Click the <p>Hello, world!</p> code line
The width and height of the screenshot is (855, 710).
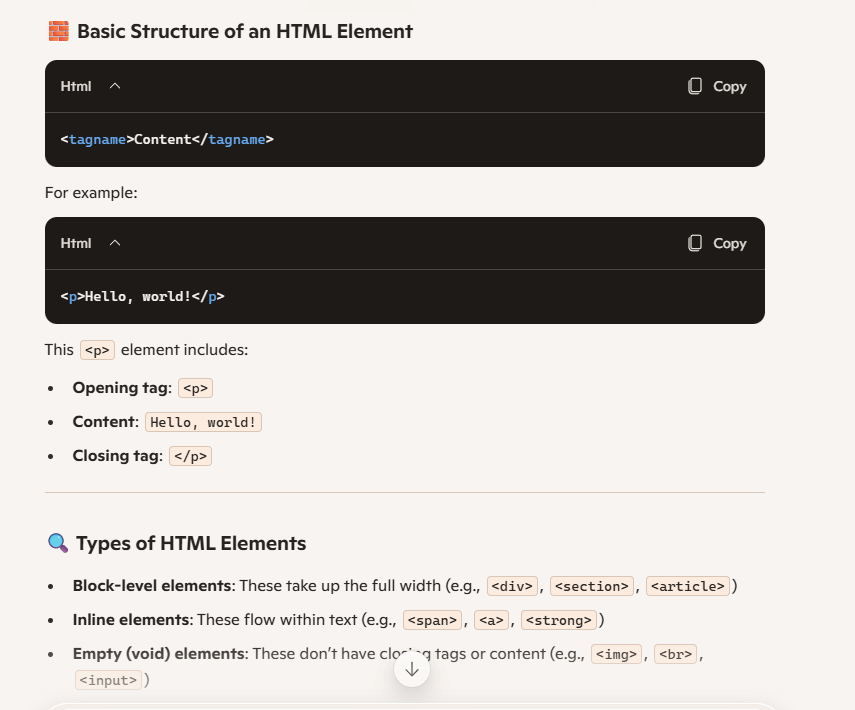(142, 296)
